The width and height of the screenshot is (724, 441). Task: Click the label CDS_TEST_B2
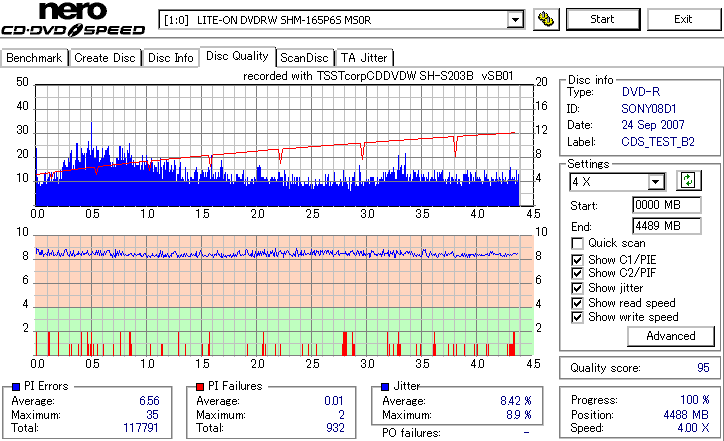(x=658, y=142)
